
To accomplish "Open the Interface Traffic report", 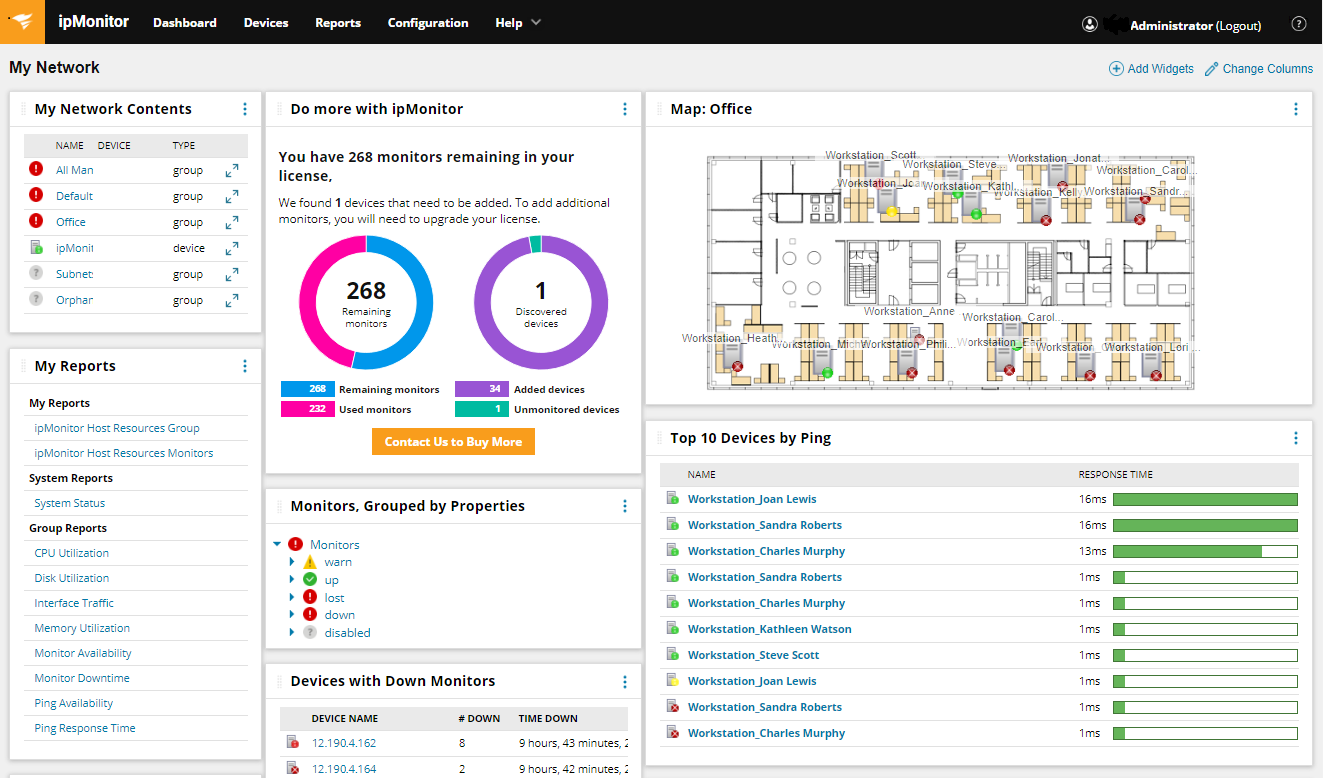I will [x=74, y=603].
